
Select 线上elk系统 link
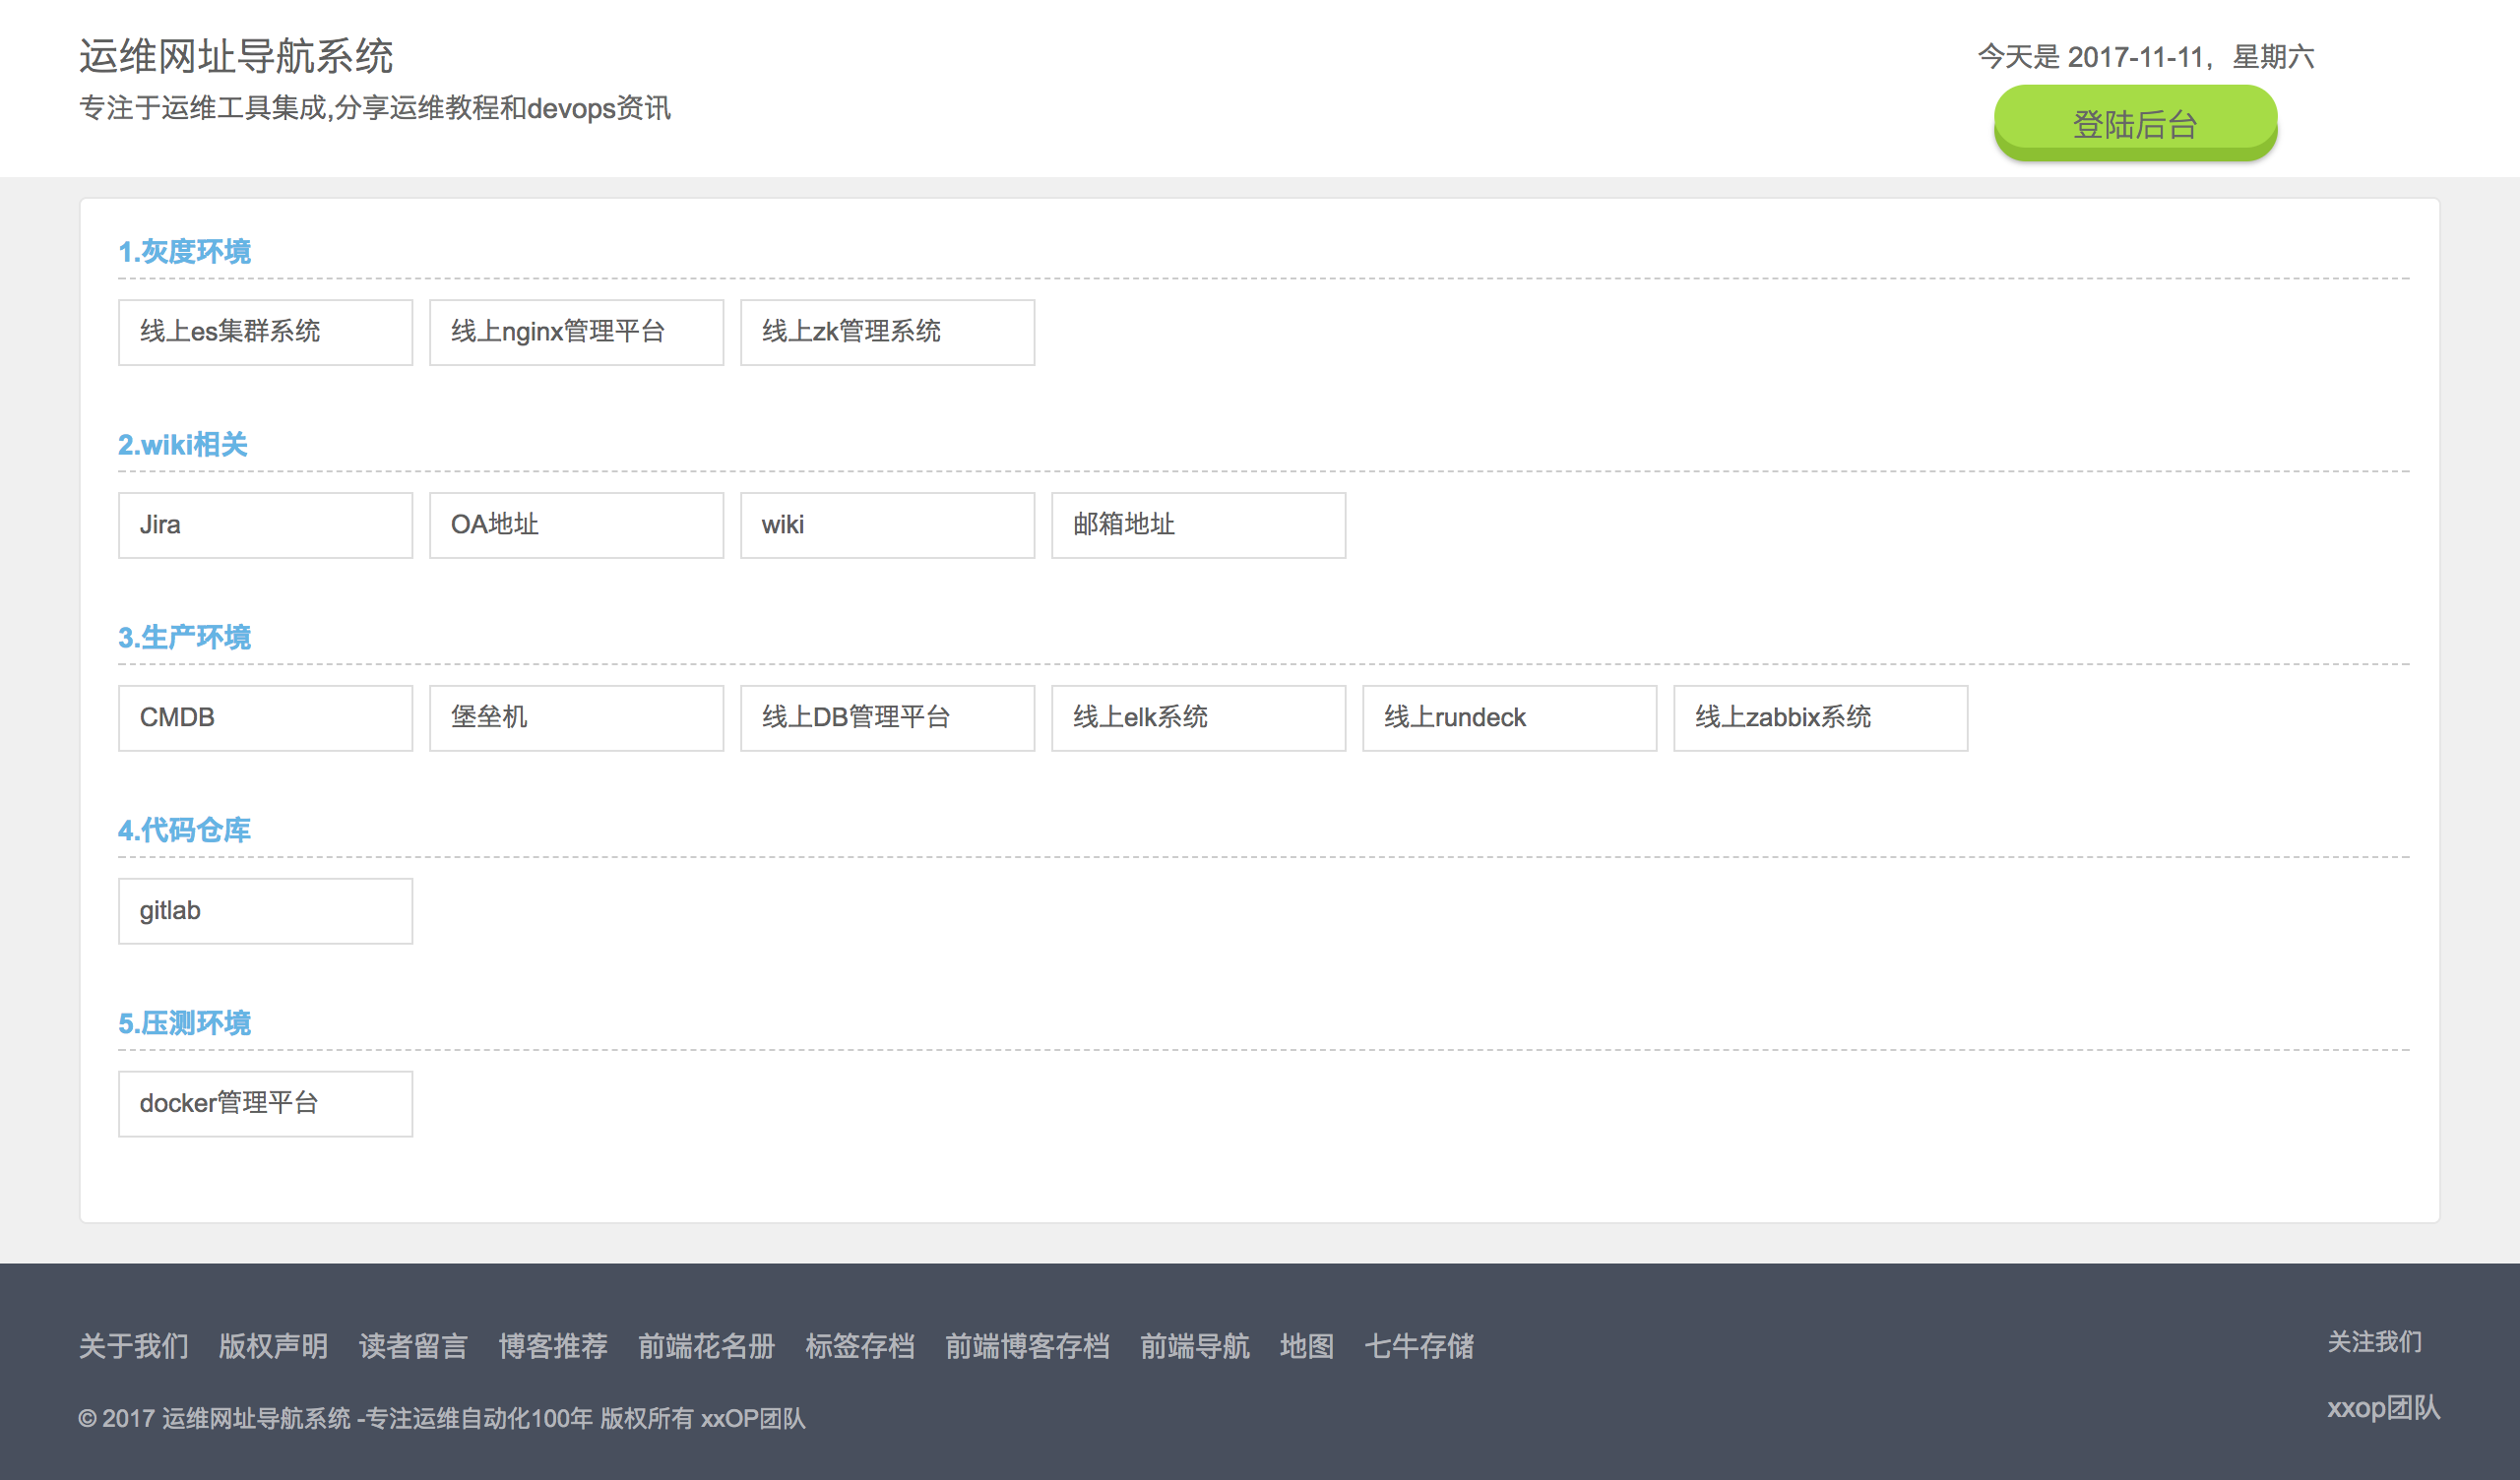1198,718
